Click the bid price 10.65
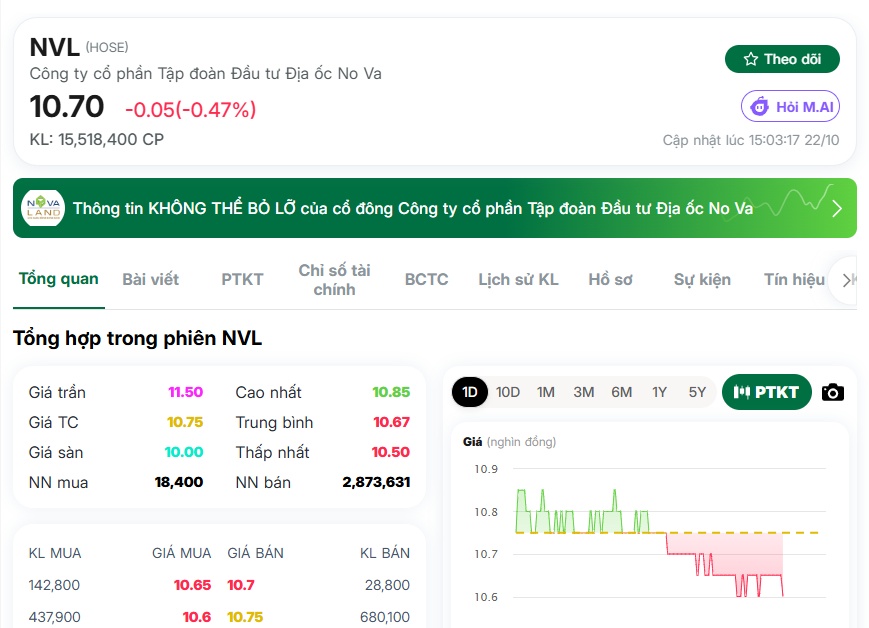 (x=192, y=585)
